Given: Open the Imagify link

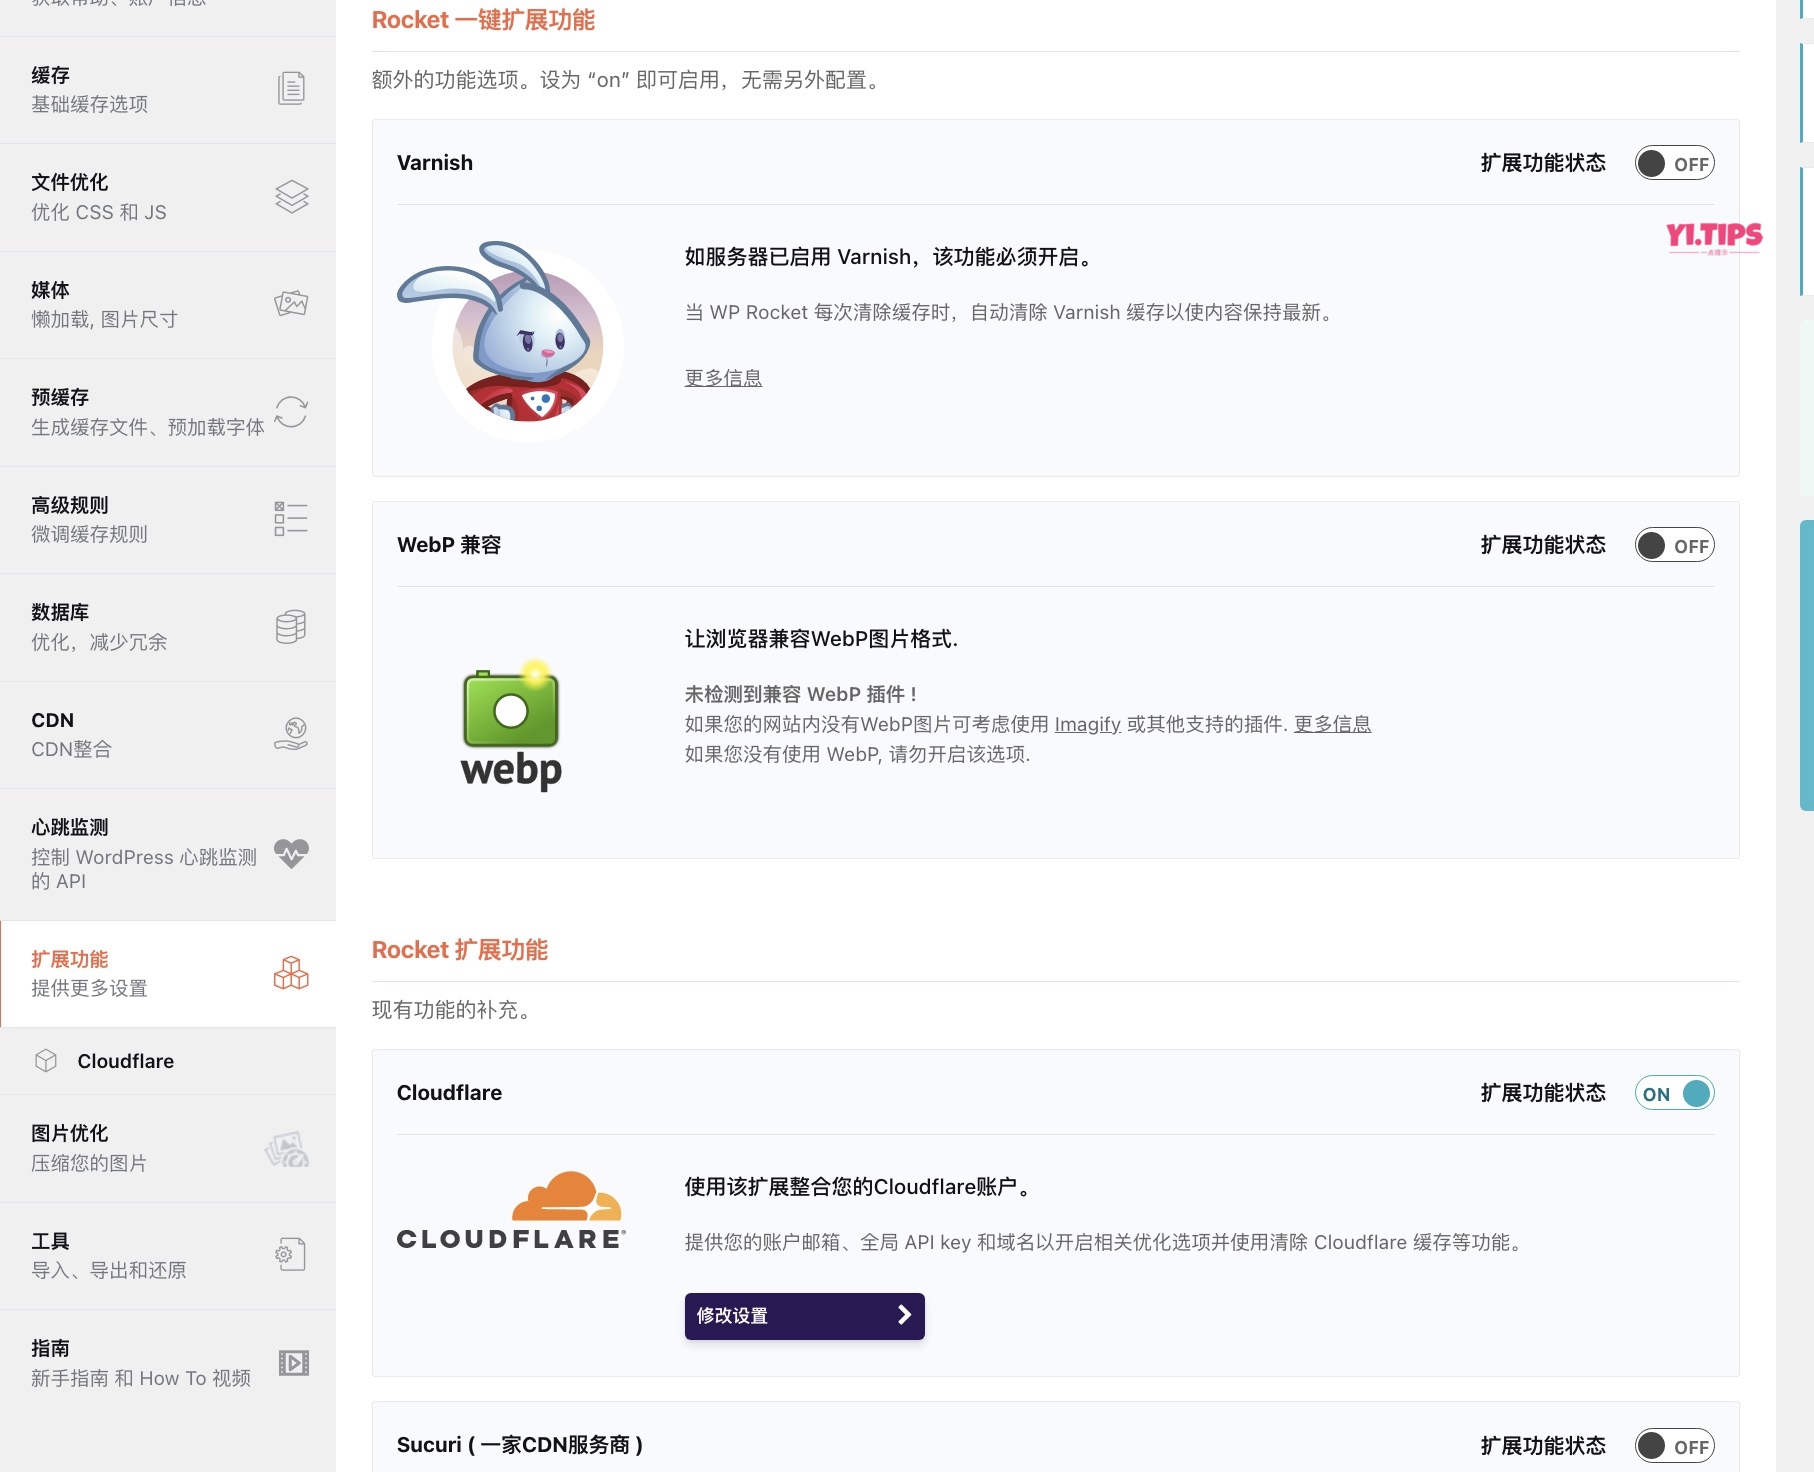Looking at the screenshot, I should (1087, 724).
